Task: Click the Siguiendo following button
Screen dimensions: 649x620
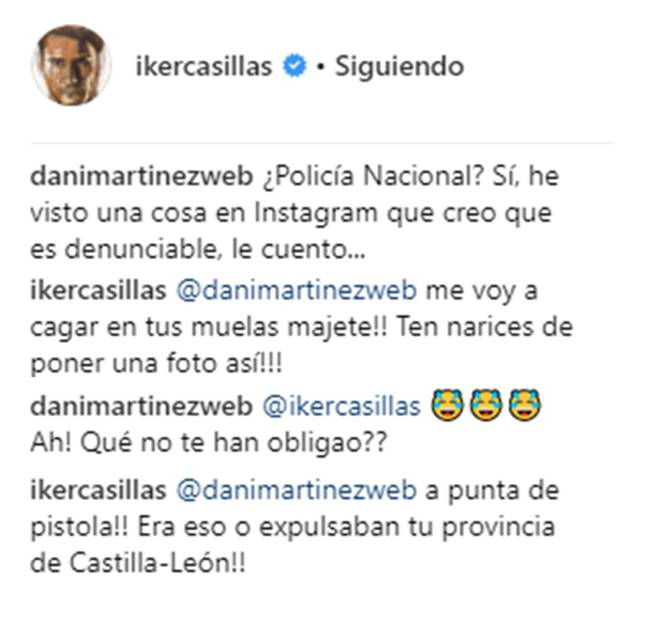Action: click(x=399, y=67)
